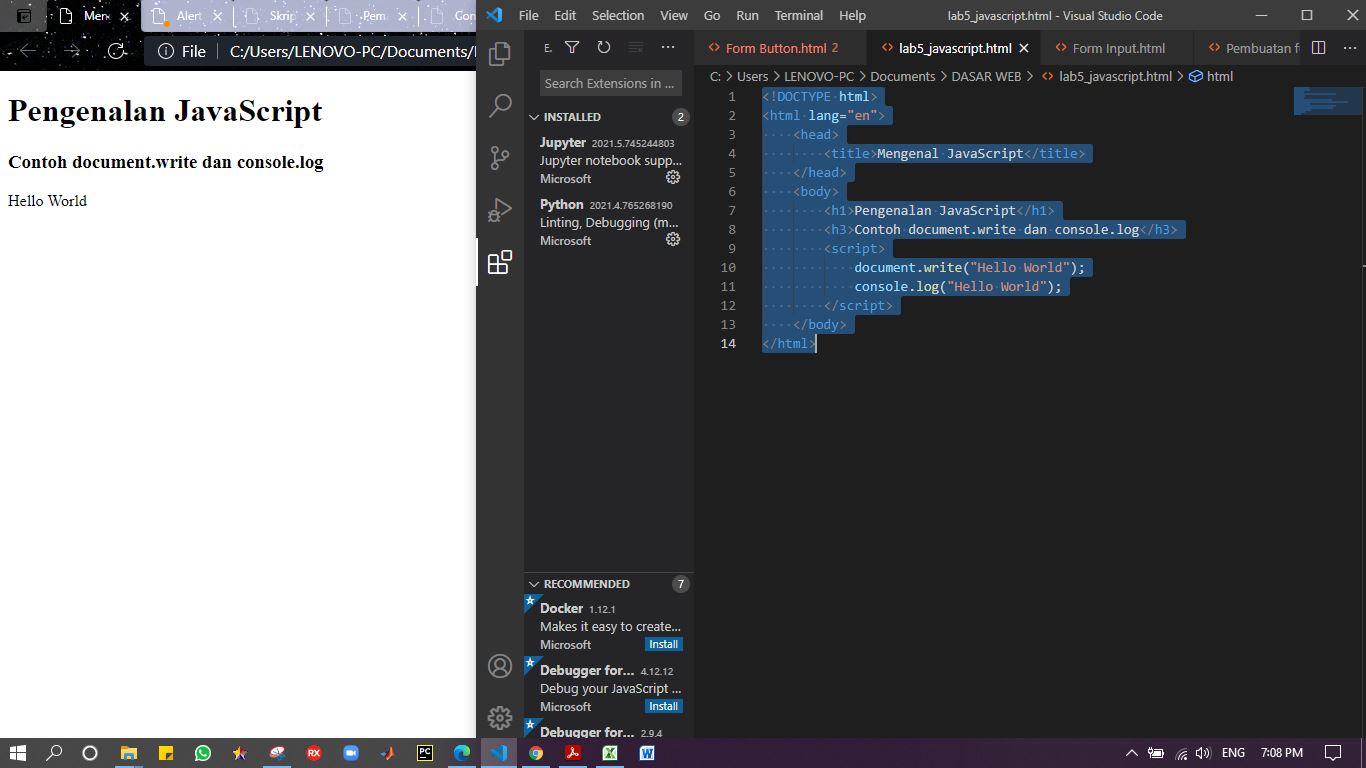Screen dimensions: 1366x768
Task: Split the editor using the split icon
Action: 1318,47
